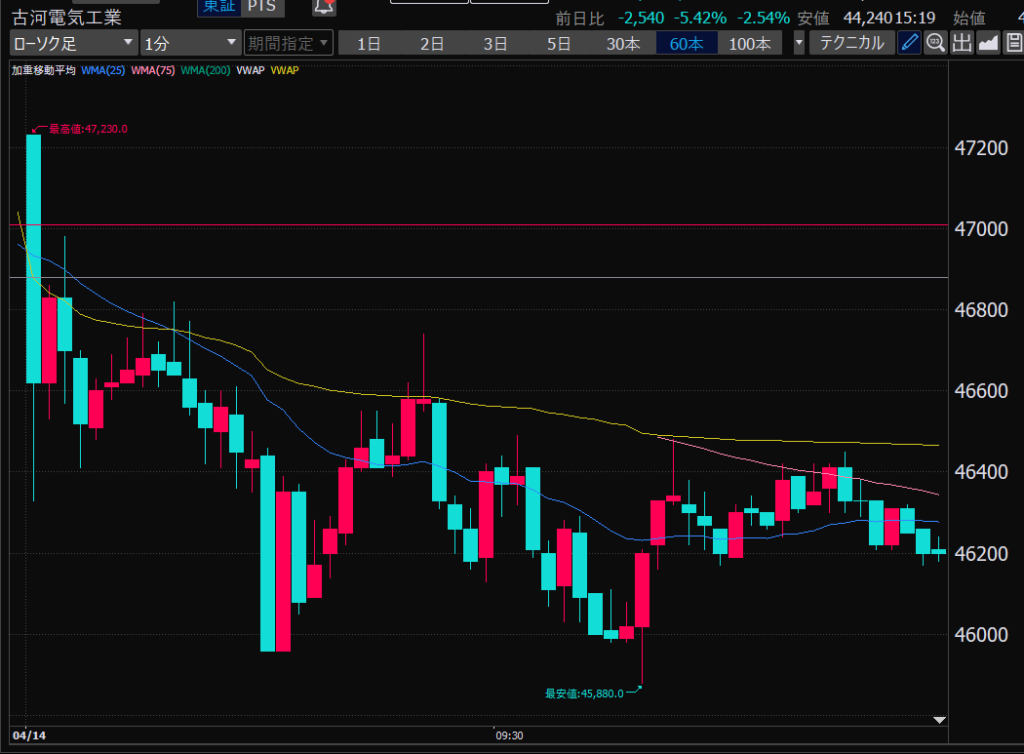Select the 1日 period tab
This screenshot has height=754, width=1024.
coord(369,43)
